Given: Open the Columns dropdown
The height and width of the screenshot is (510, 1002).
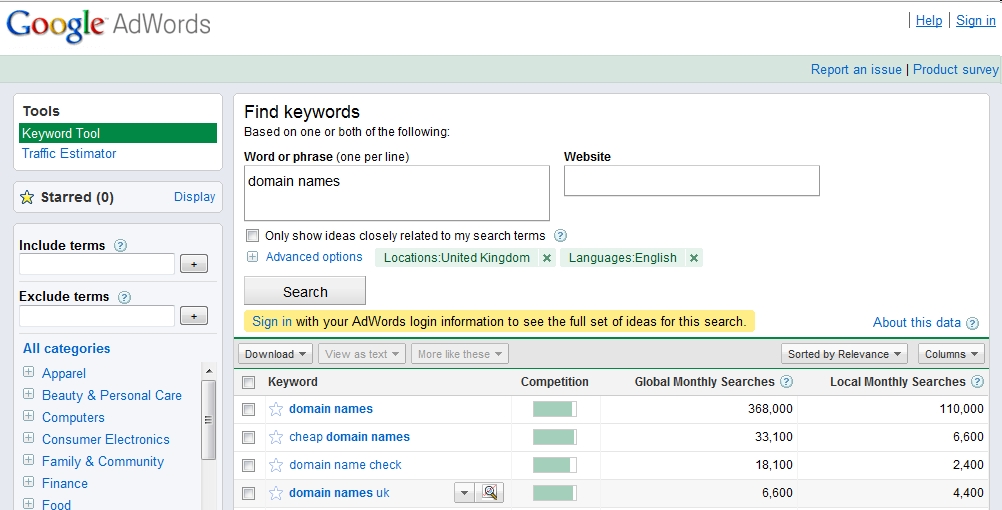Looking at the screenshot, I should [952, 353].
